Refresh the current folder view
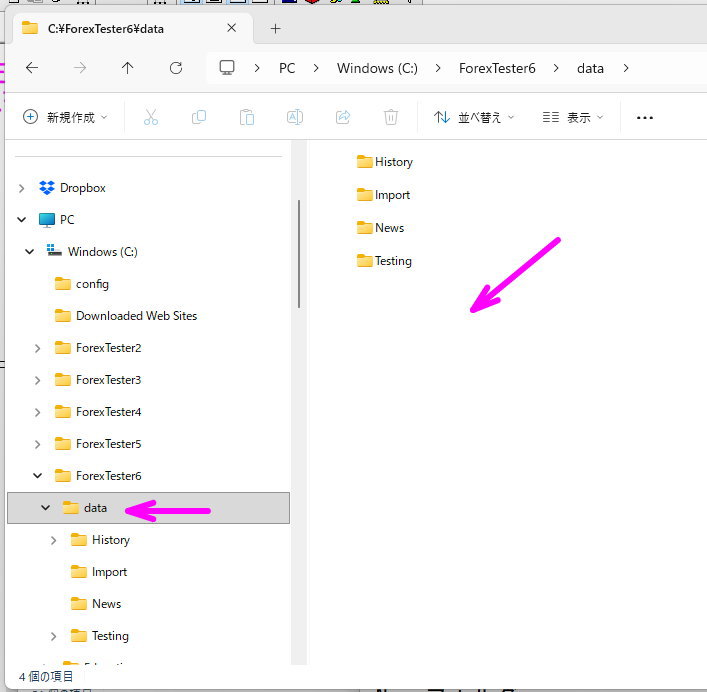Viewport: 707px width, 692px height. [x=176, y=68]
